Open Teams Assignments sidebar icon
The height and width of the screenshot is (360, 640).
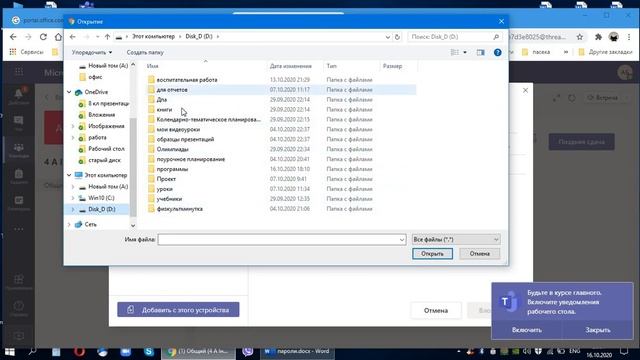[x=19, y=176]
